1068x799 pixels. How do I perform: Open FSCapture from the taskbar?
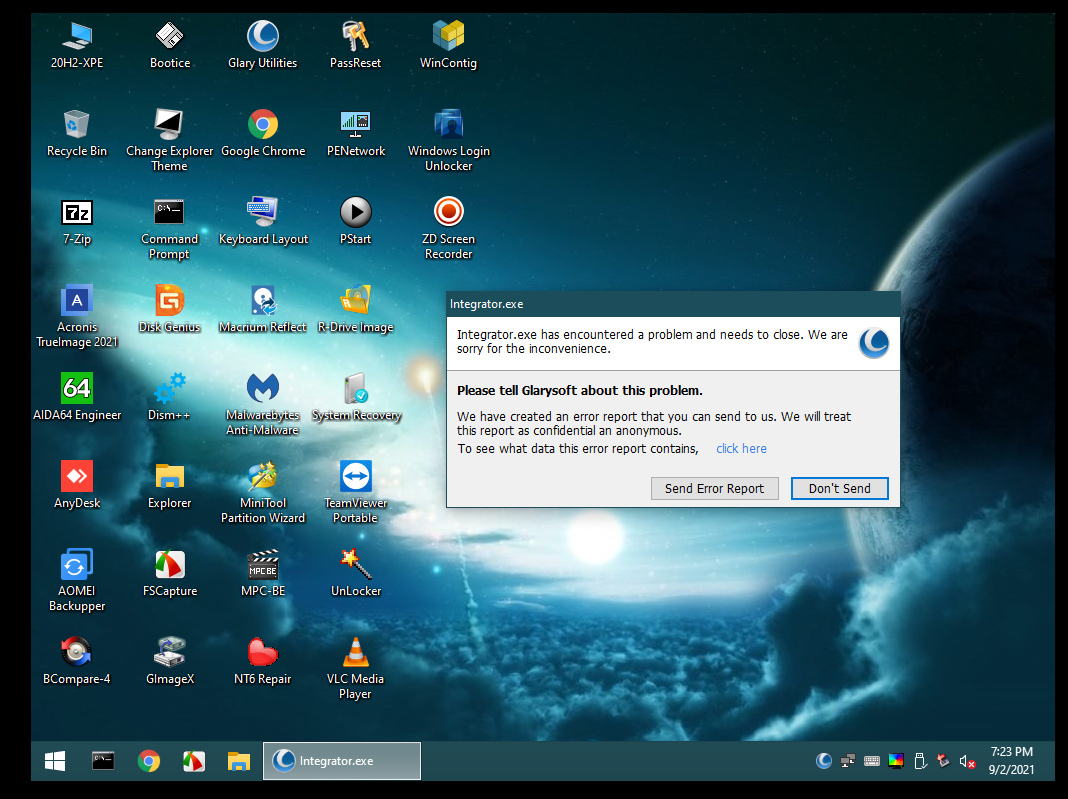tap(193, 761)
